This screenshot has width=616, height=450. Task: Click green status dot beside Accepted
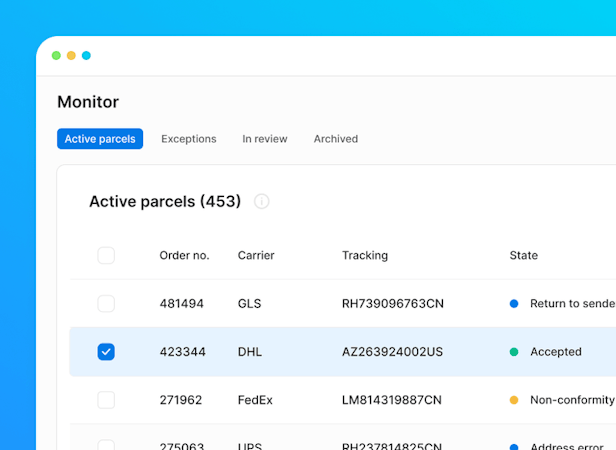coord(514,352)
